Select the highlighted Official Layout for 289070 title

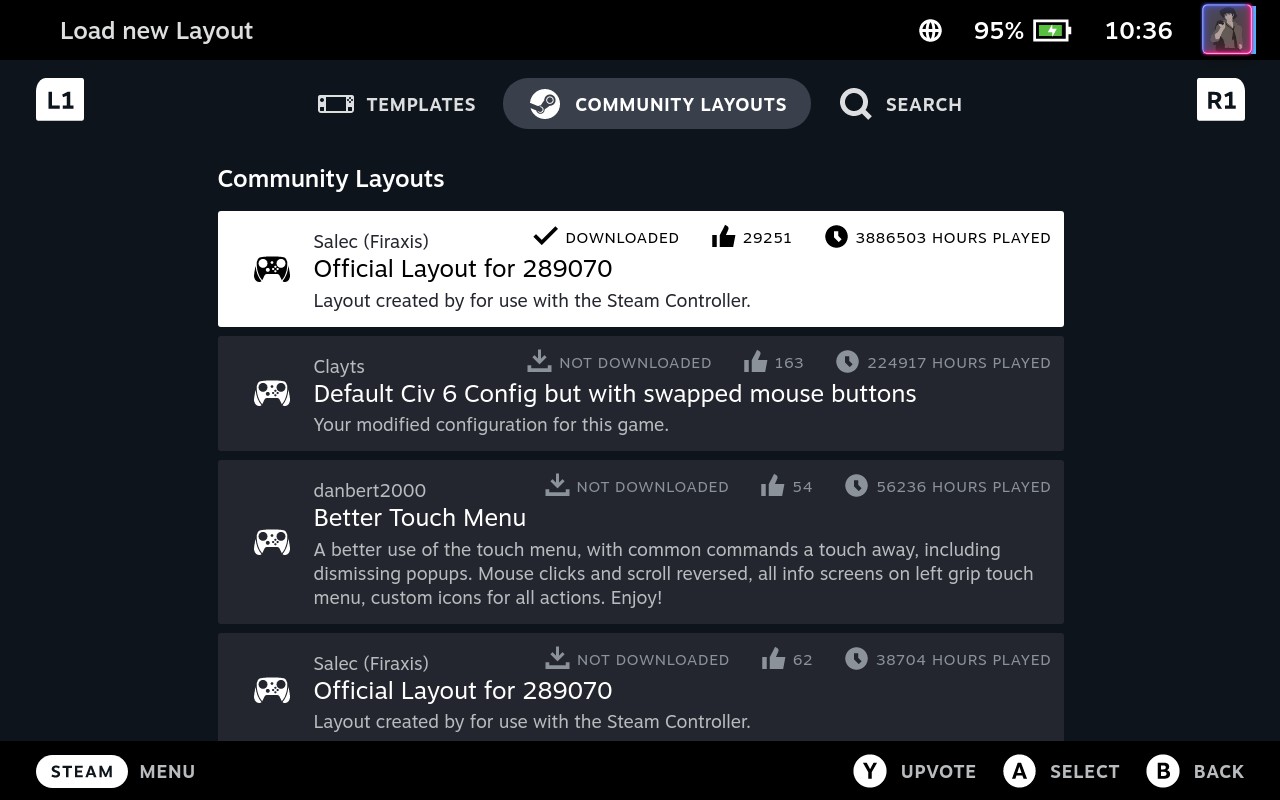tap(463, 269)
